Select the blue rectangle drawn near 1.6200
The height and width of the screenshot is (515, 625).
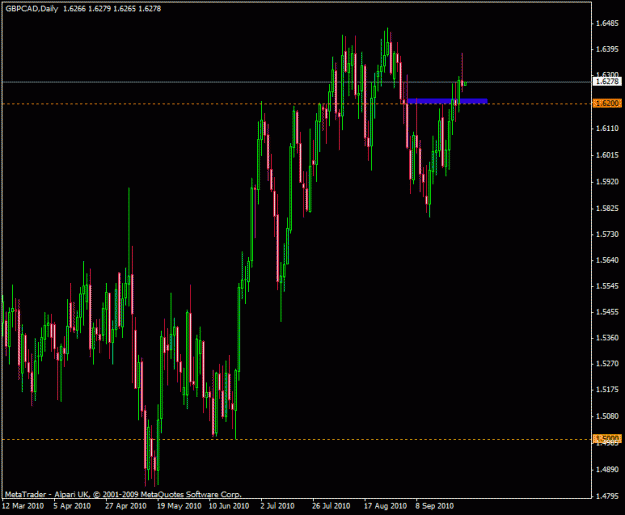447,101
